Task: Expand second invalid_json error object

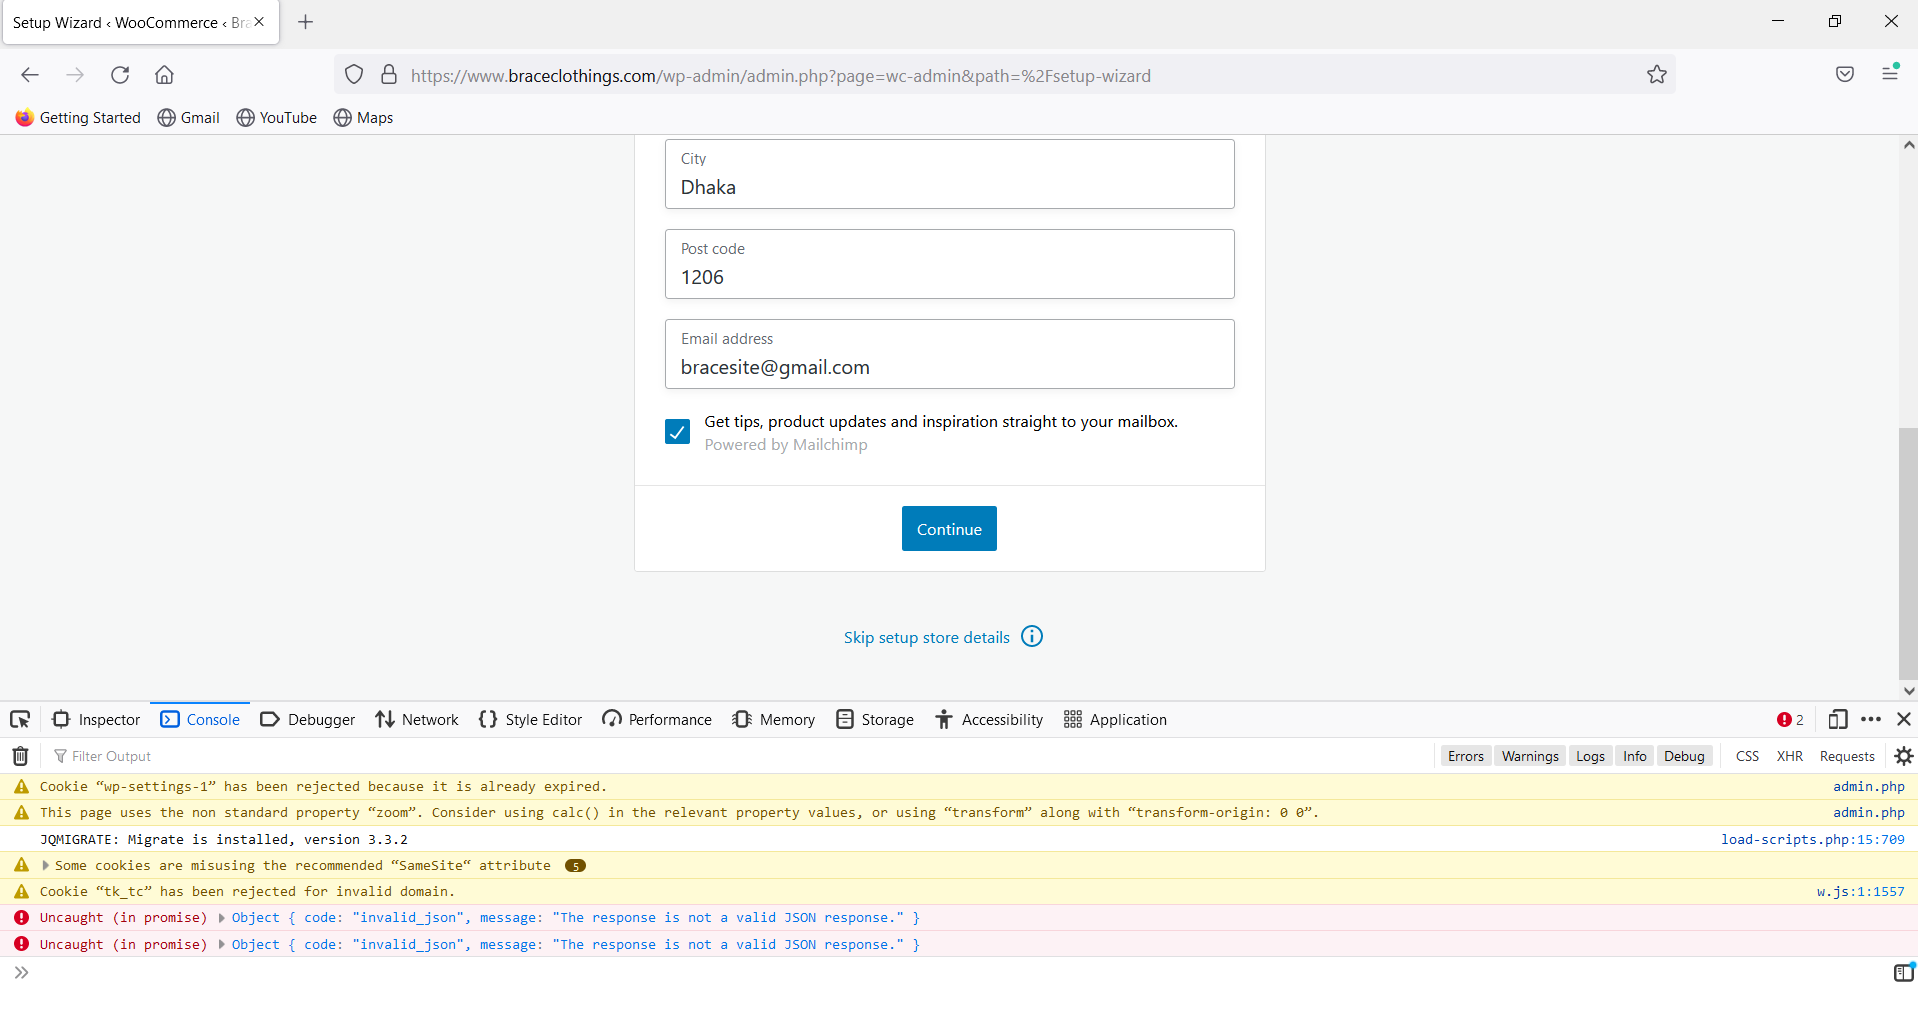Action: [221, 944]
